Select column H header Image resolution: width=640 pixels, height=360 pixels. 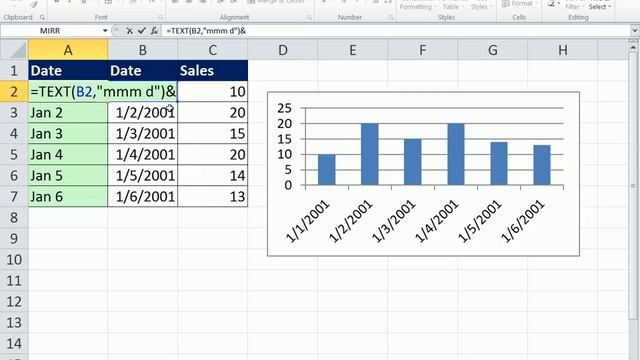(562, 50)
